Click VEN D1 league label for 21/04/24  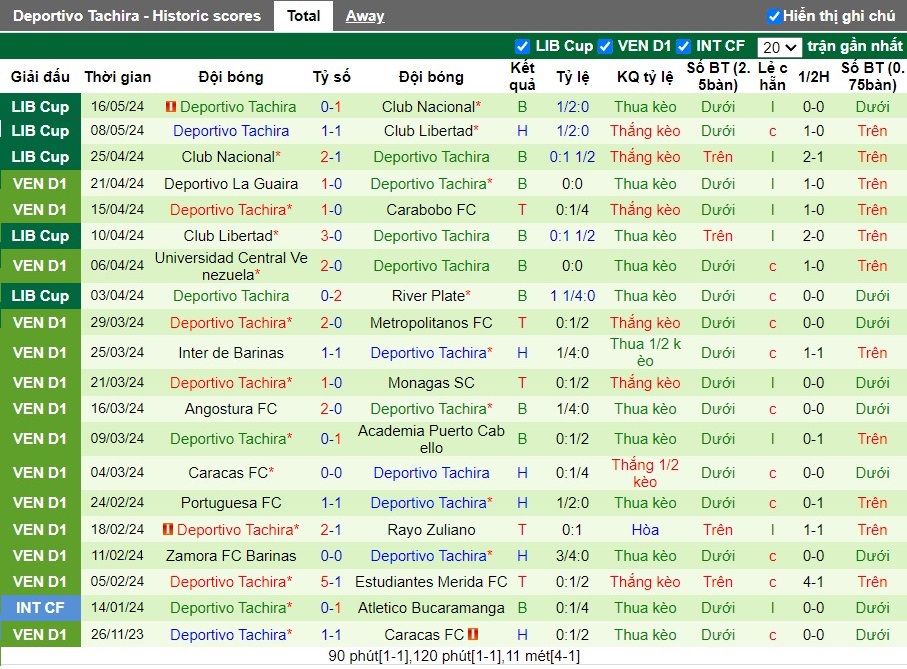click(x=40, y=184)
